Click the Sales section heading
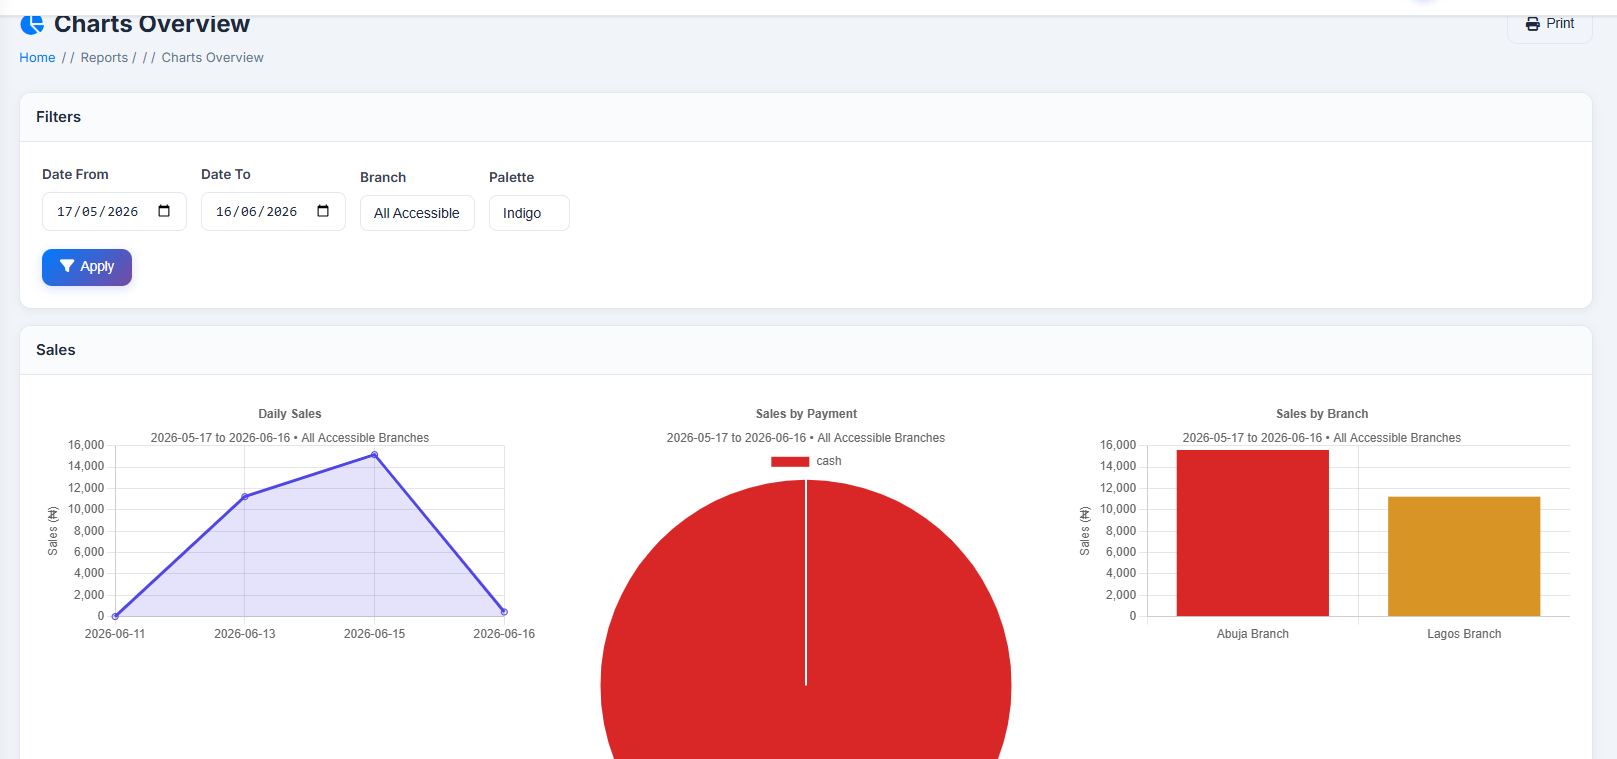The width and height of the screenshot is (1617, 759). (x=56, y=350)
